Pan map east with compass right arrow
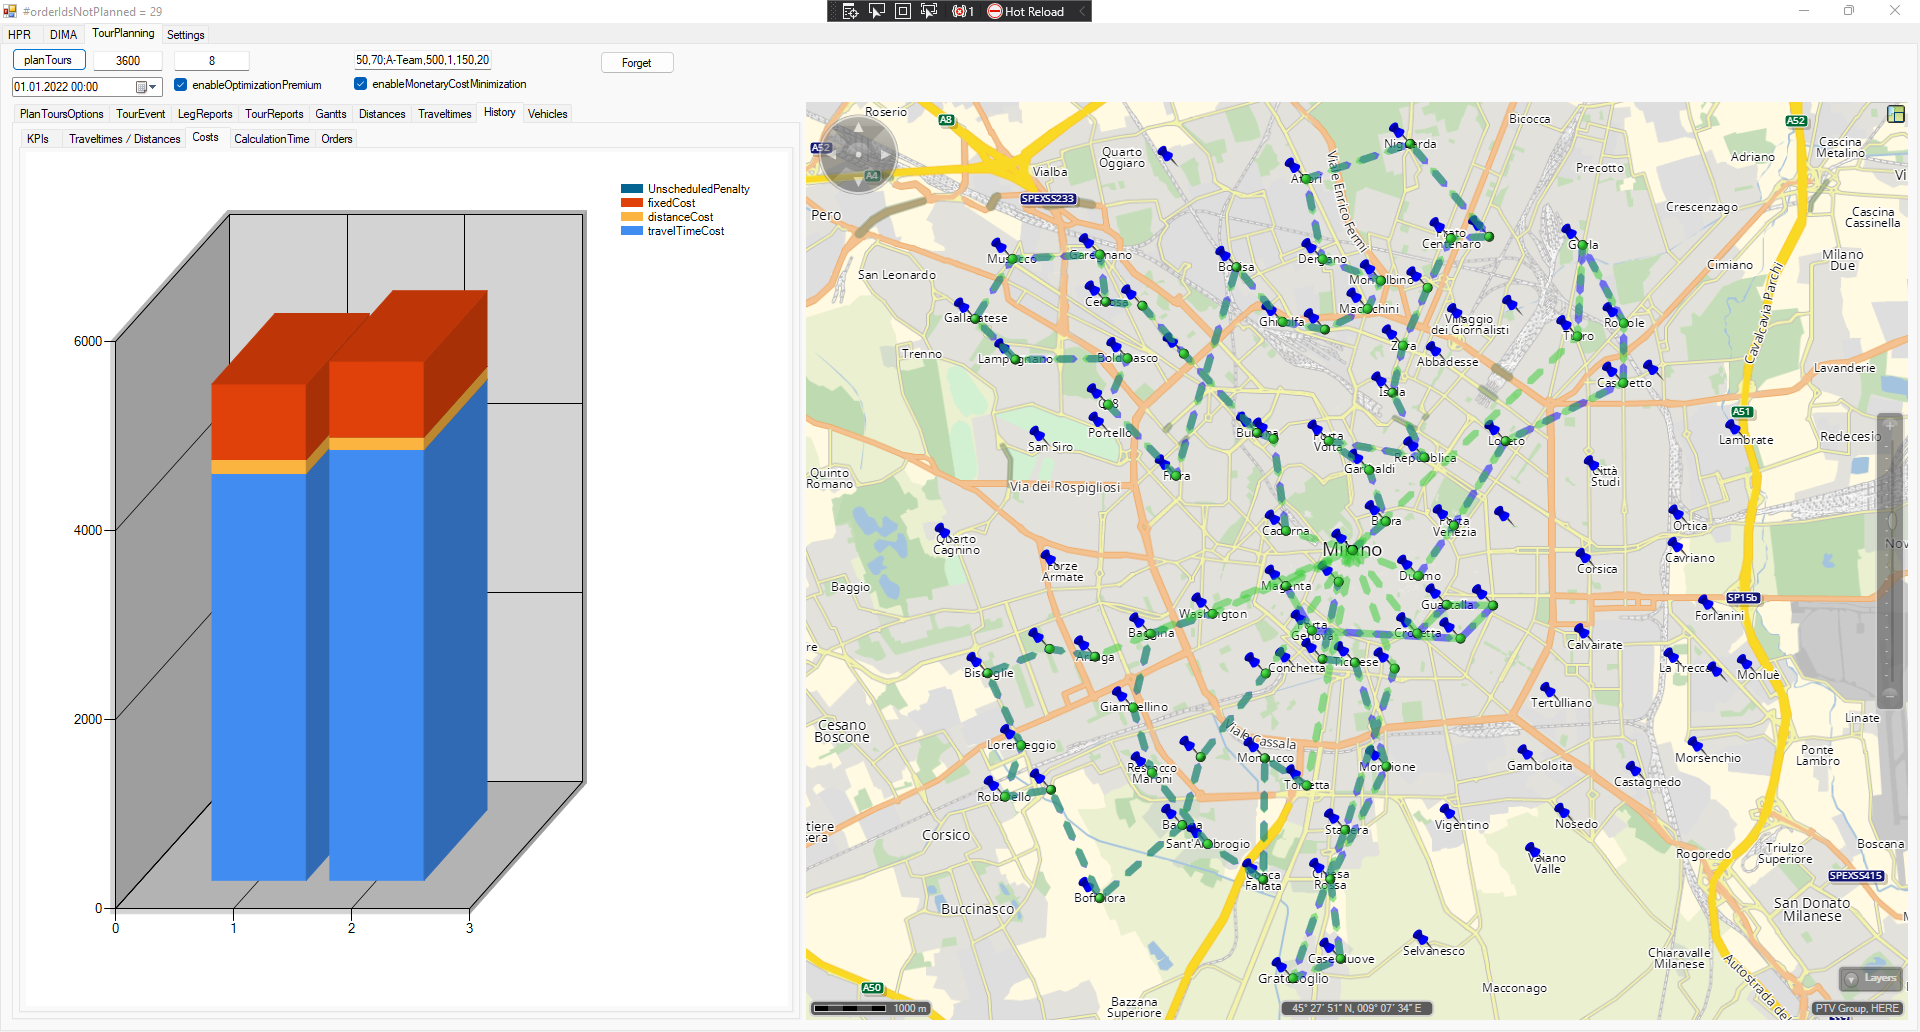Screen dimensions: 1920x1032 click(885, 154)
